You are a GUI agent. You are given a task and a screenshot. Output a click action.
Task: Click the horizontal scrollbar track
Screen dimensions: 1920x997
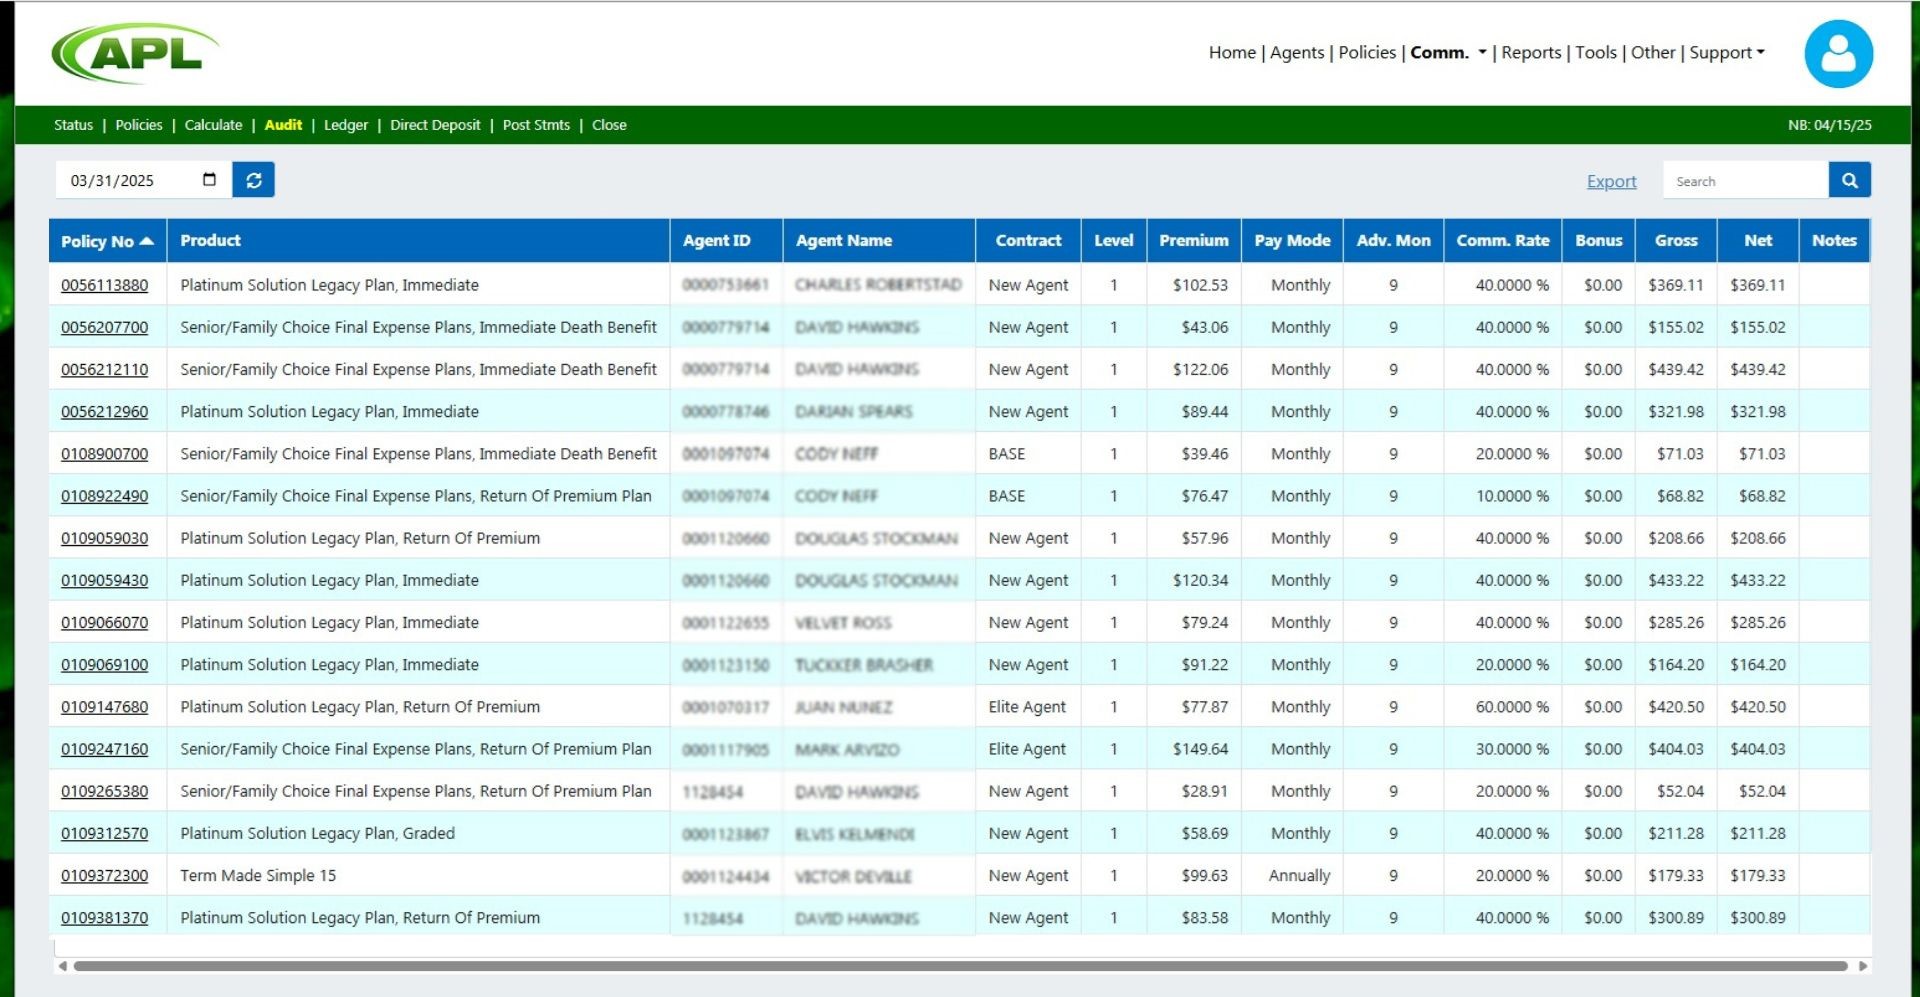click(x=960, y=966)
